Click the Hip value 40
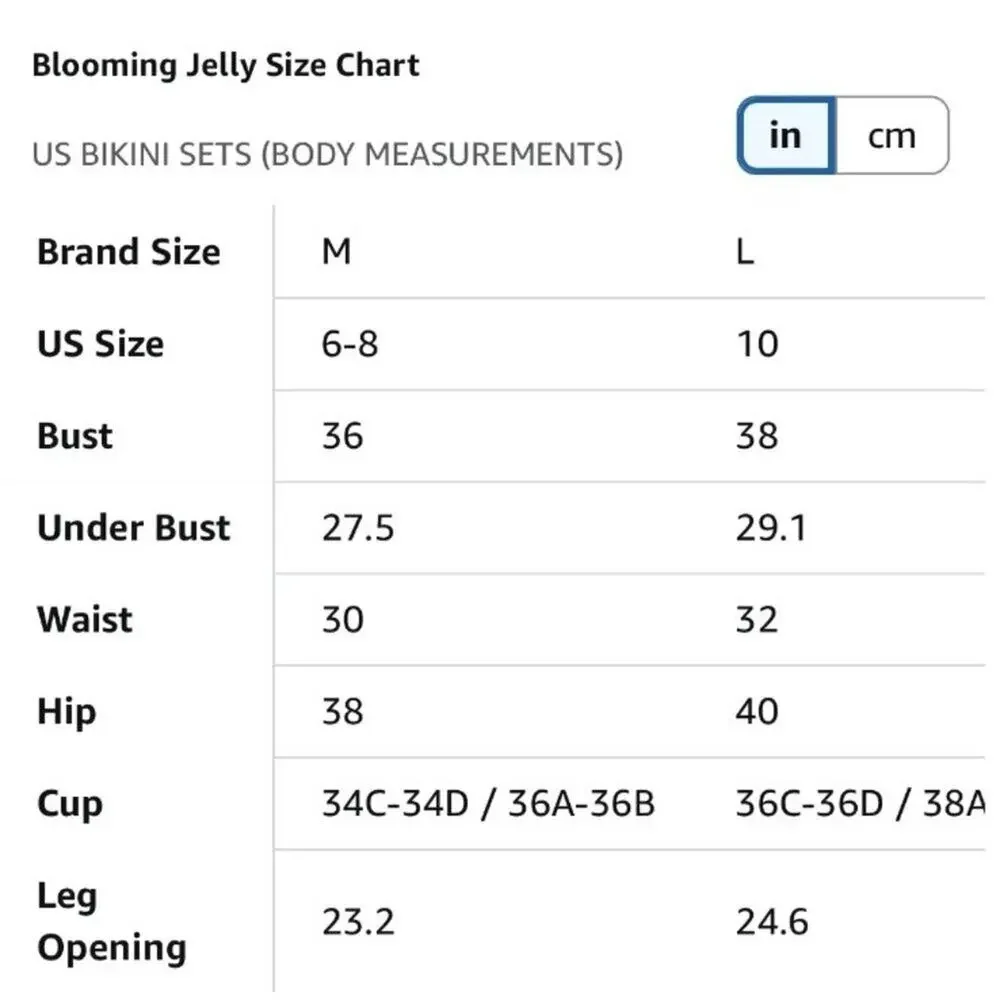The image size is (1000, 1000). (x=757, y=712)
